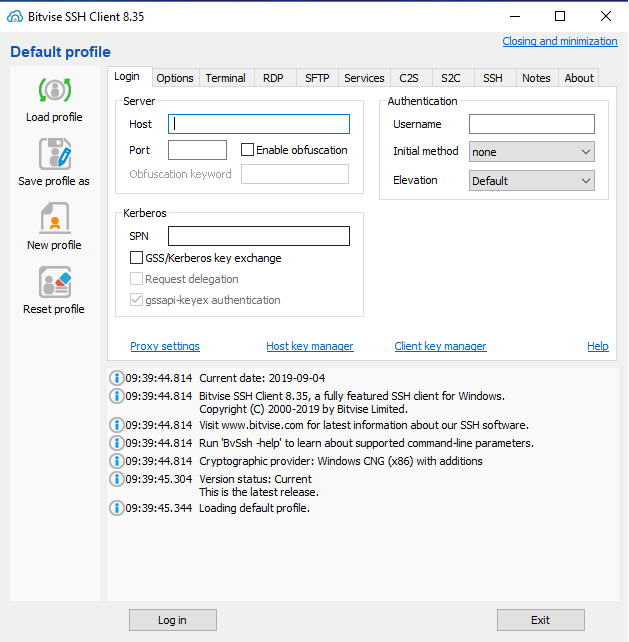Click info icon beside 'Version status: Current' entry
This screenshot has height=642, width=629.
[x=117, y=479]
